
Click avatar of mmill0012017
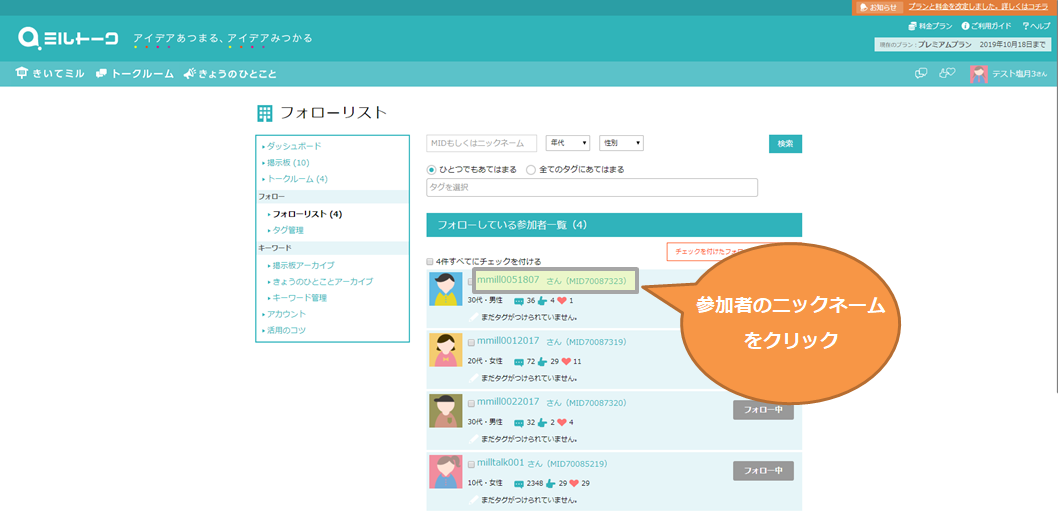tap(445, 349)
